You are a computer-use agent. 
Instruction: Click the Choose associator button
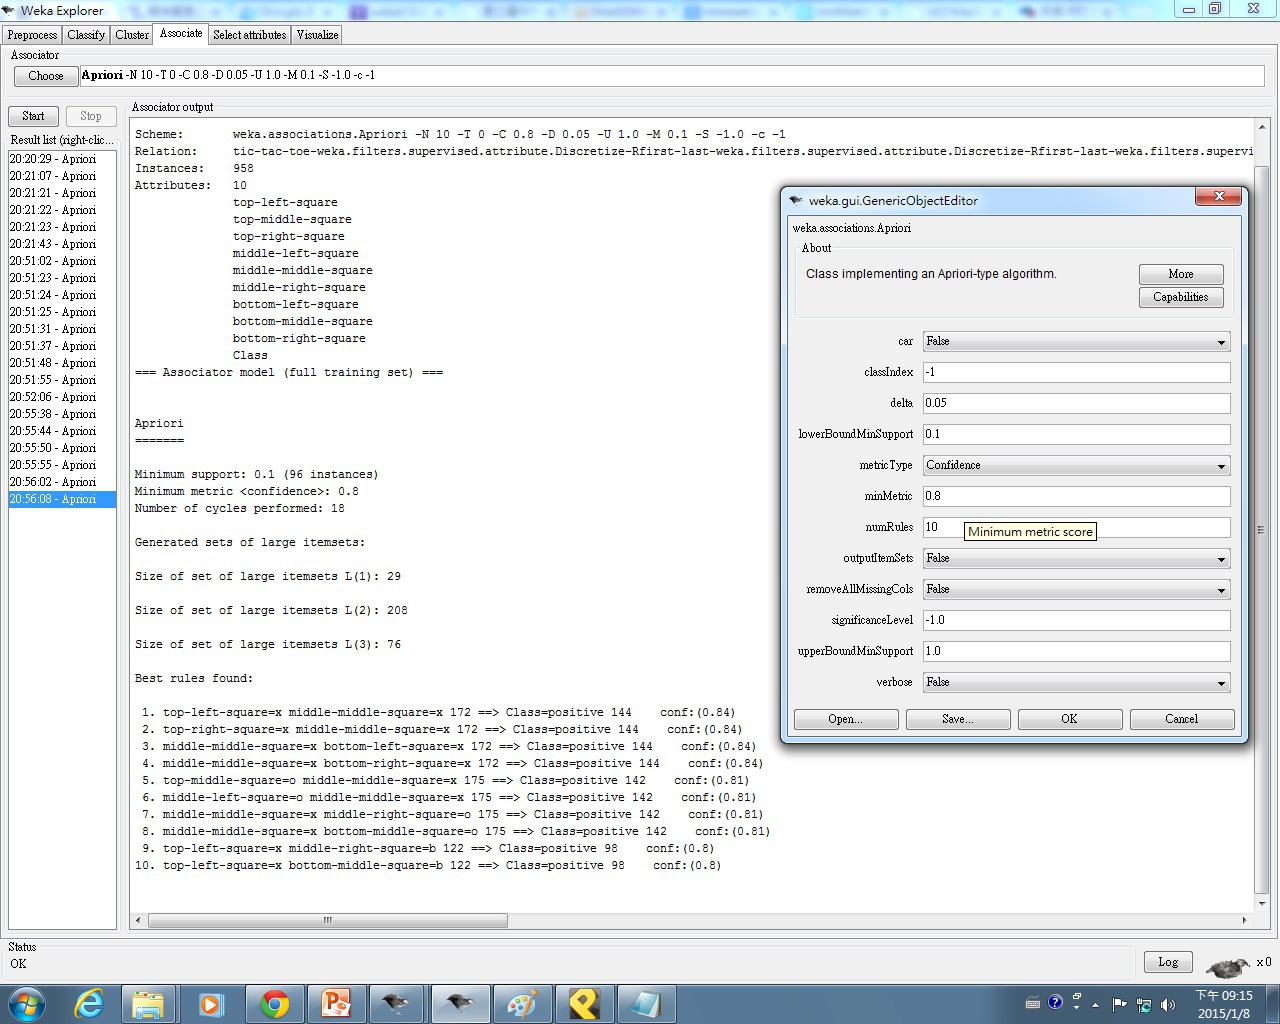pyautogui.click(x=46, y=76)
